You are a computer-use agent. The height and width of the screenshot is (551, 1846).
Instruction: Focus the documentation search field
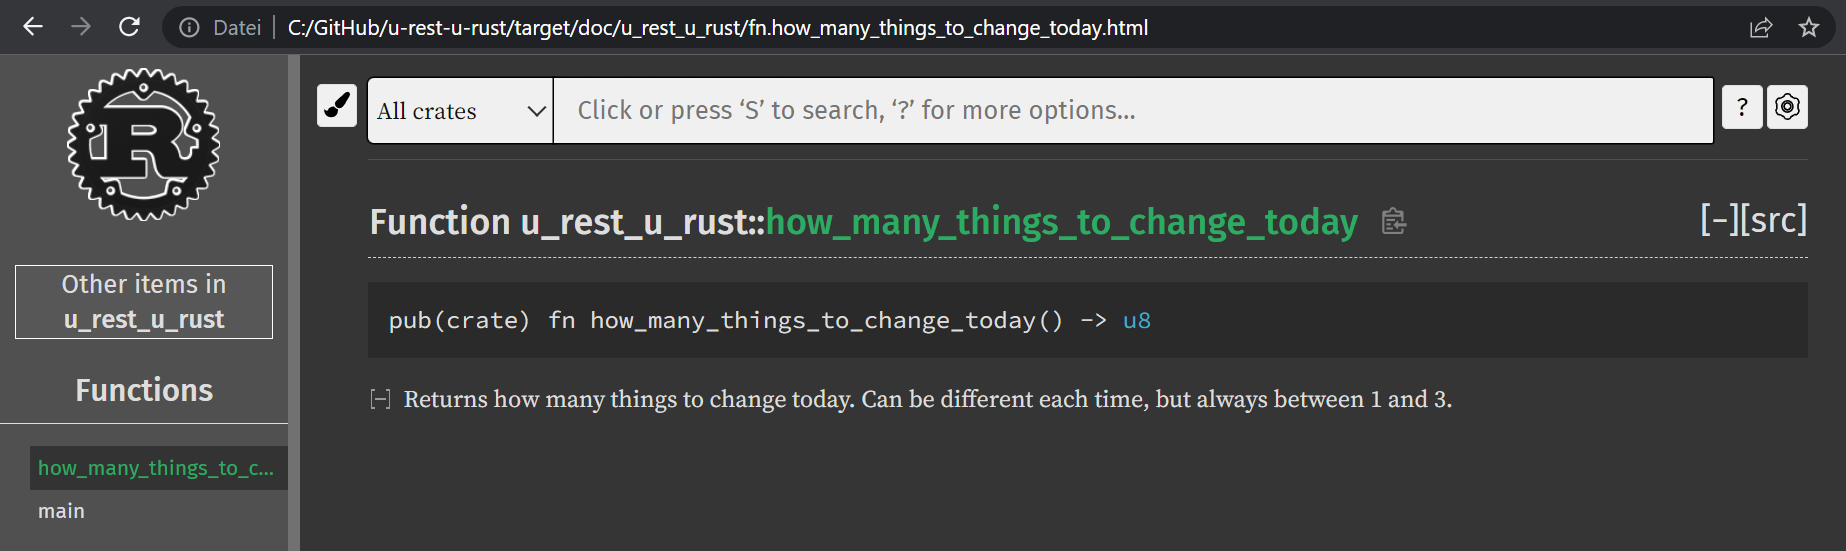click(1133, 111)
